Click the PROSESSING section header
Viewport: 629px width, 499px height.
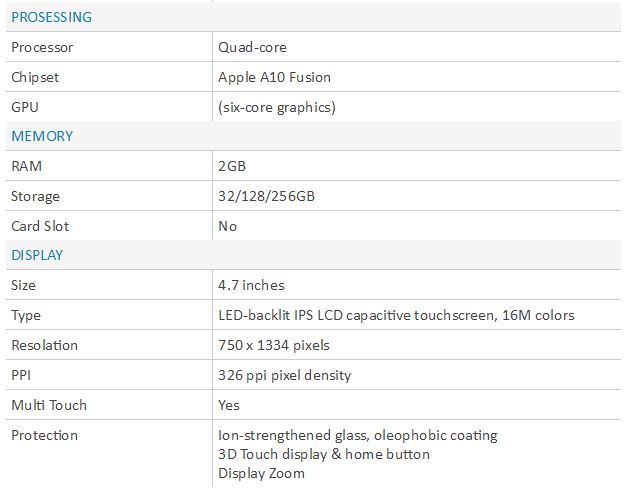[51, 17]
